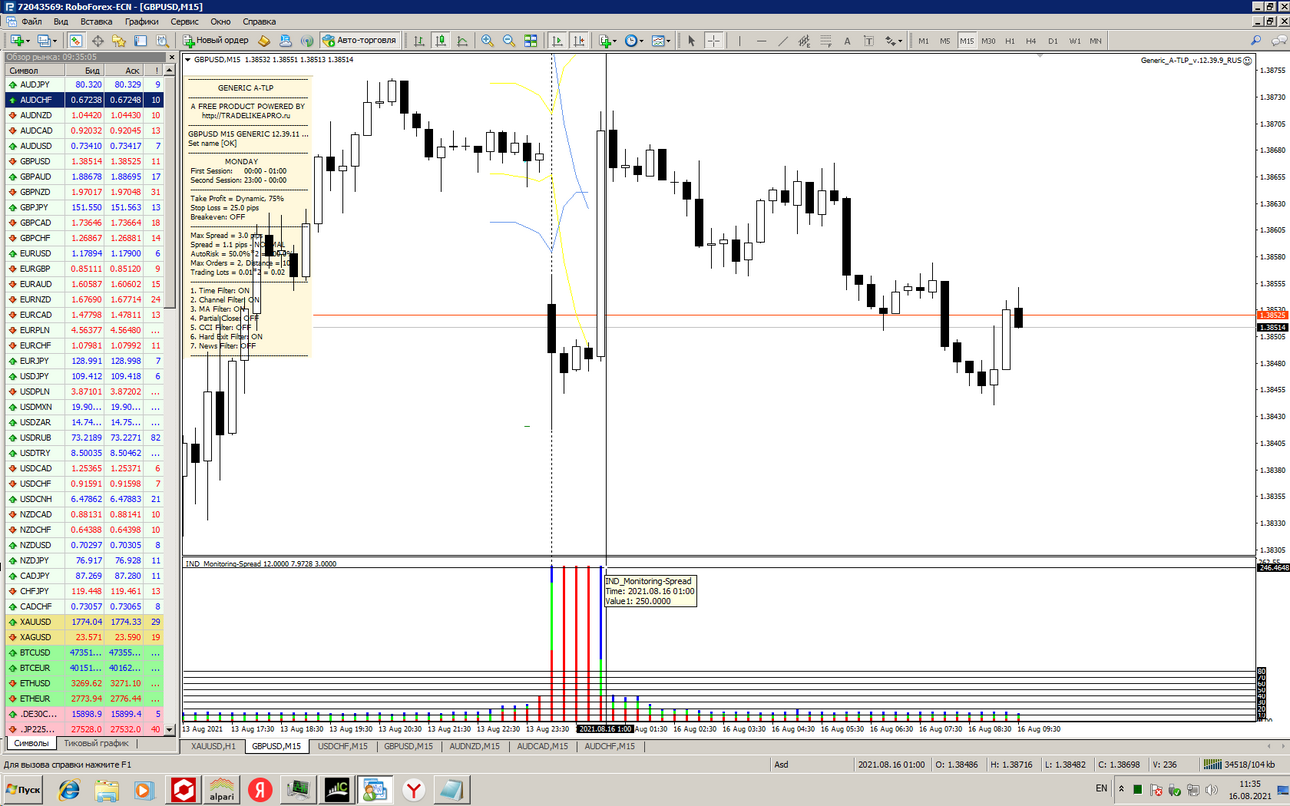Expand the new chart dropdown arrow
The height and width of the screenshot is (806, 1290).
(x=29, y=41)
